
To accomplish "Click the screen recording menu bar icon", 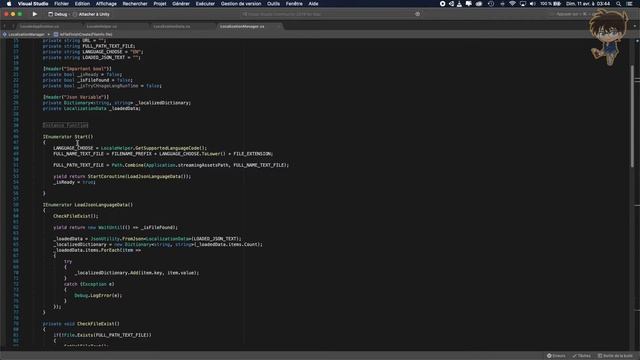I will (x=442, y=4).
